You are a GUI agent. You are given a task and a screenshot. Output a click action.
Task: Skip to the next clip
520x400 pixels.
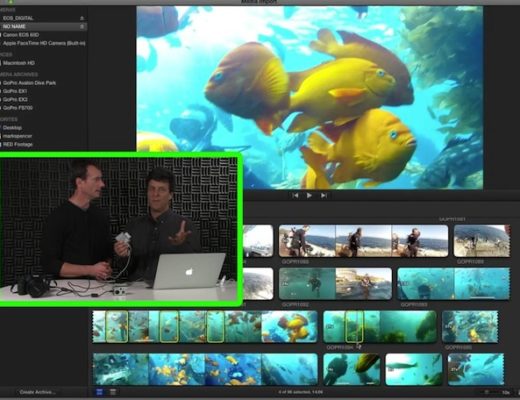[x=324, y=196]
